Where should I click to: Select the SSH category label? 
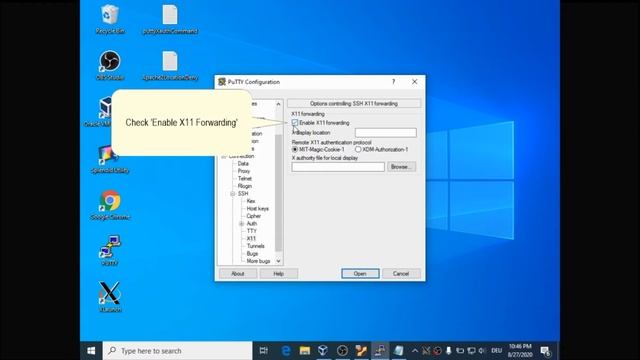[x=243, y=193]
